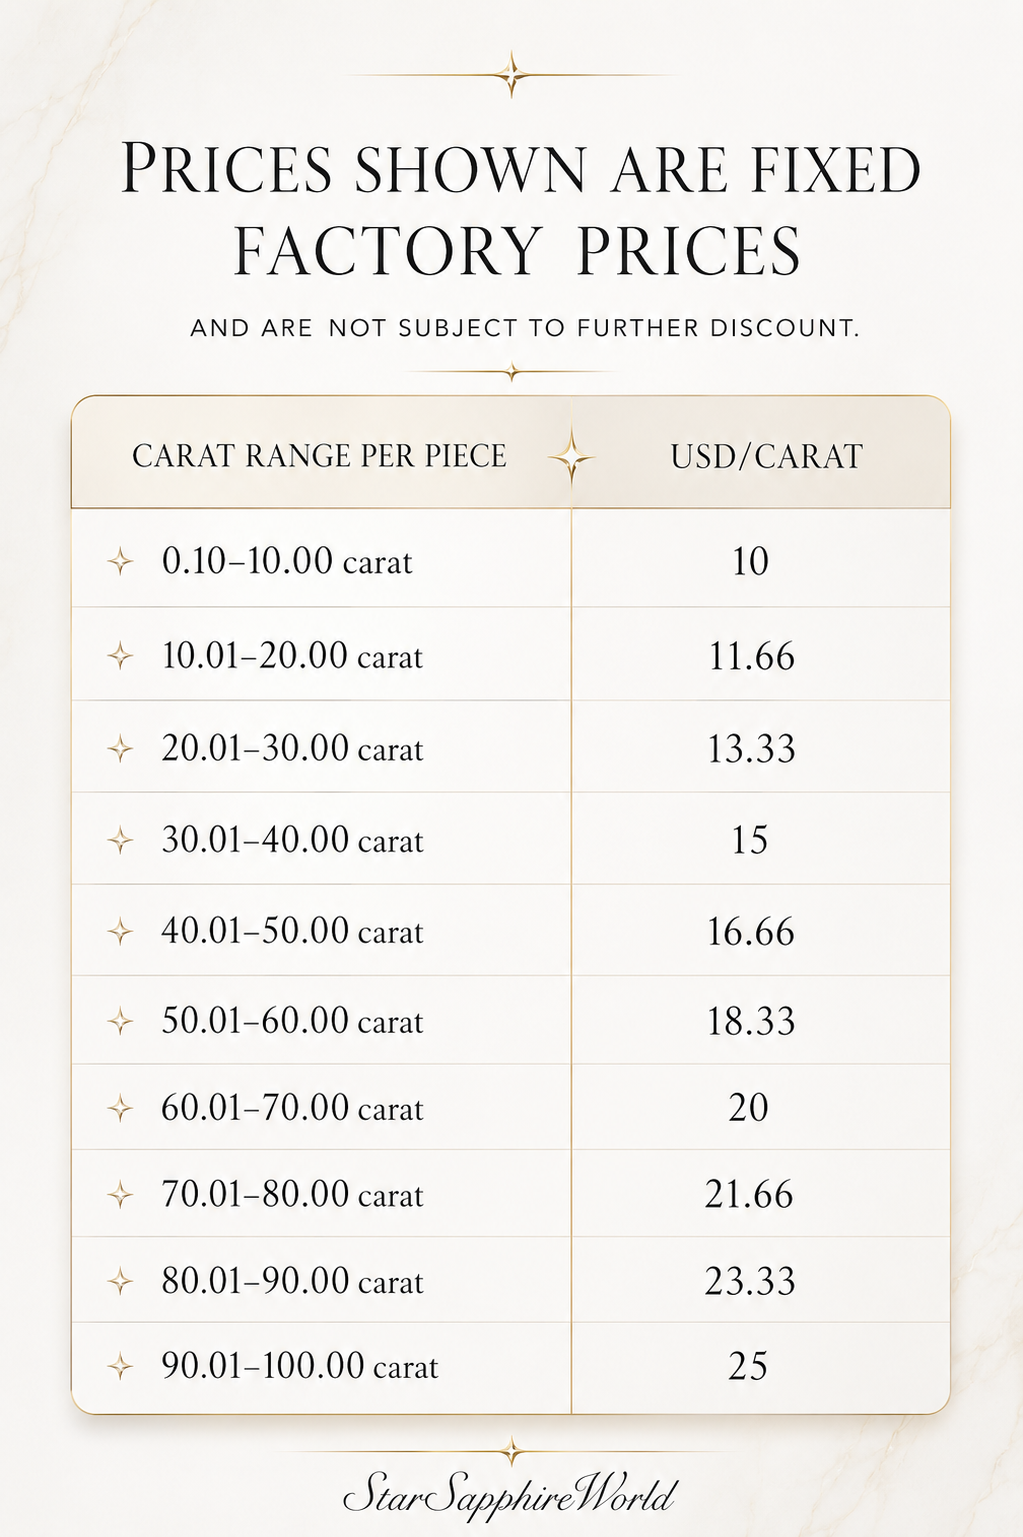Click the star icon beside 10.01–20.00 carat

tap(120, 657)
